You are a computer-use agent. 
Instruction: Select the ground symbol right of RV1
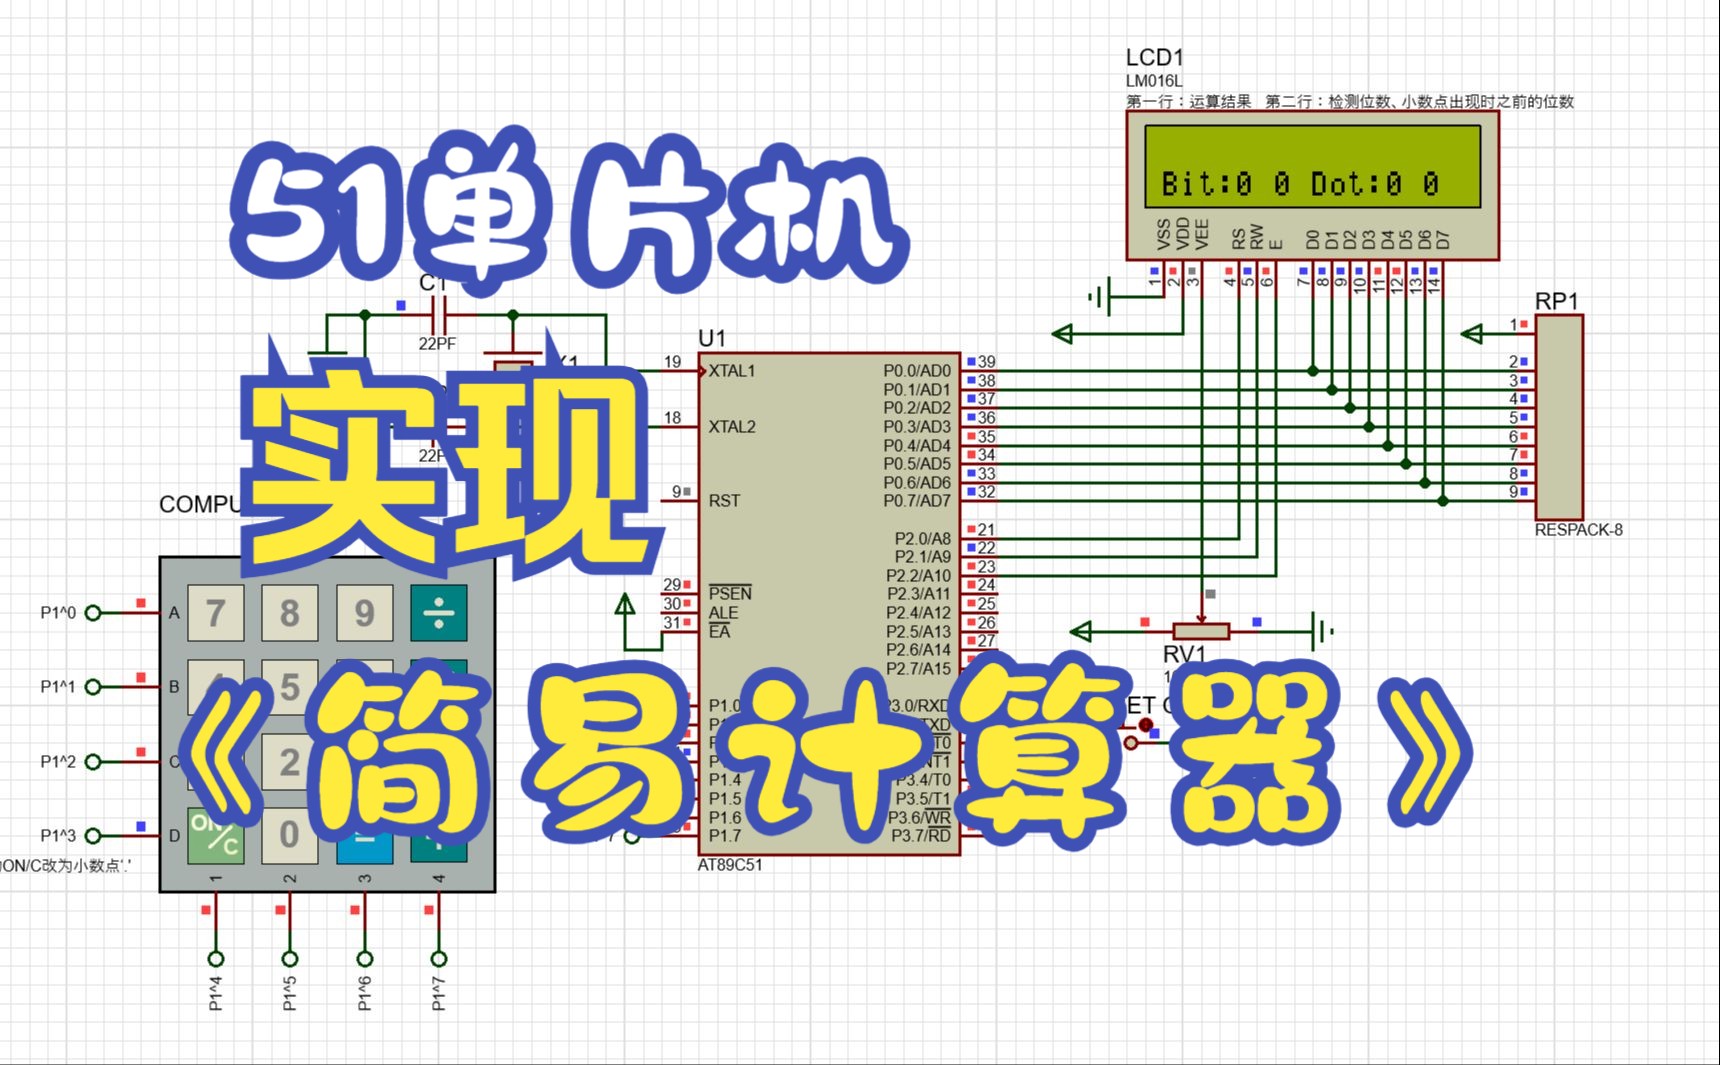1322,631
